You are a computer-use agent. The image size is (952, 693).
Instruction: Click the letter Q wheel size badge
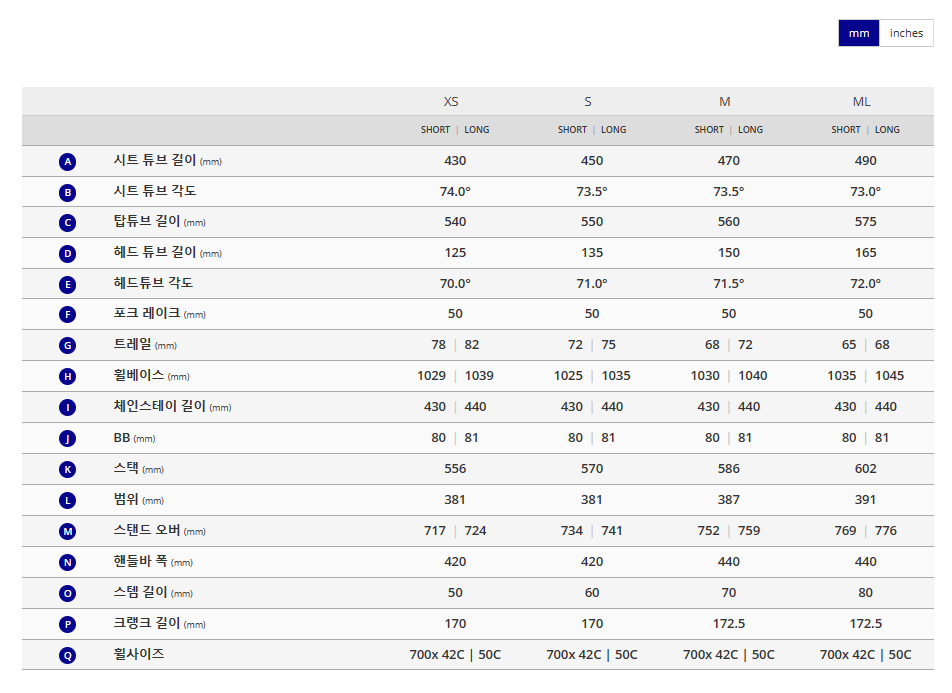pyautogui.click(x=67, y=655)
